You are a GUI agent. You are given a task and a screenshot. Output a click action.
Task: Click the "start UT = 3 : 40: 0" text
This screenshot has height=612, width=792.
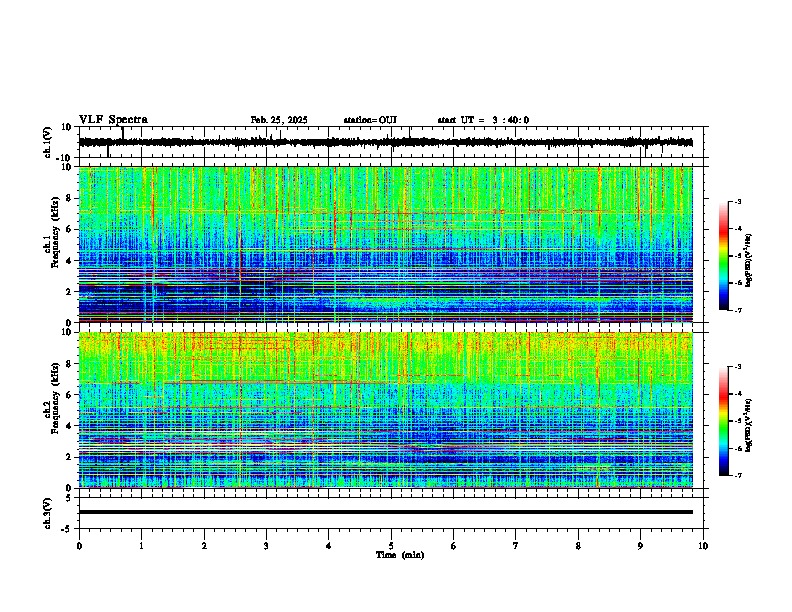(483, 120)
